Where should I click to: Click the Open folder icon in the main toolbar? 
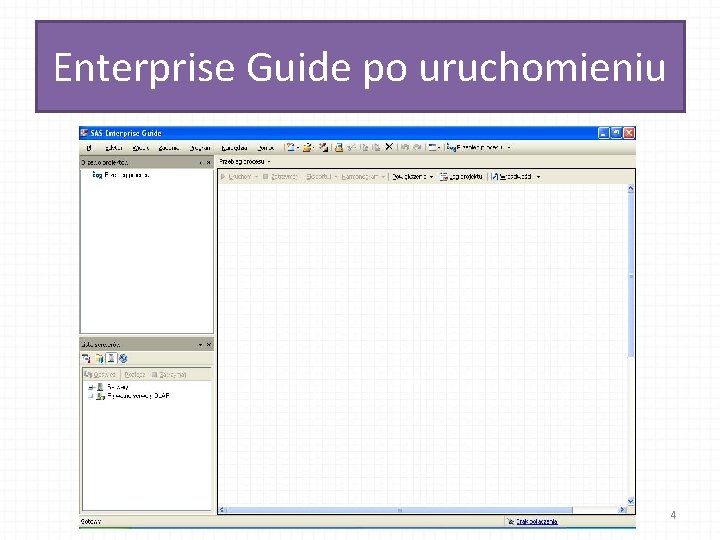tap(307, 147)
